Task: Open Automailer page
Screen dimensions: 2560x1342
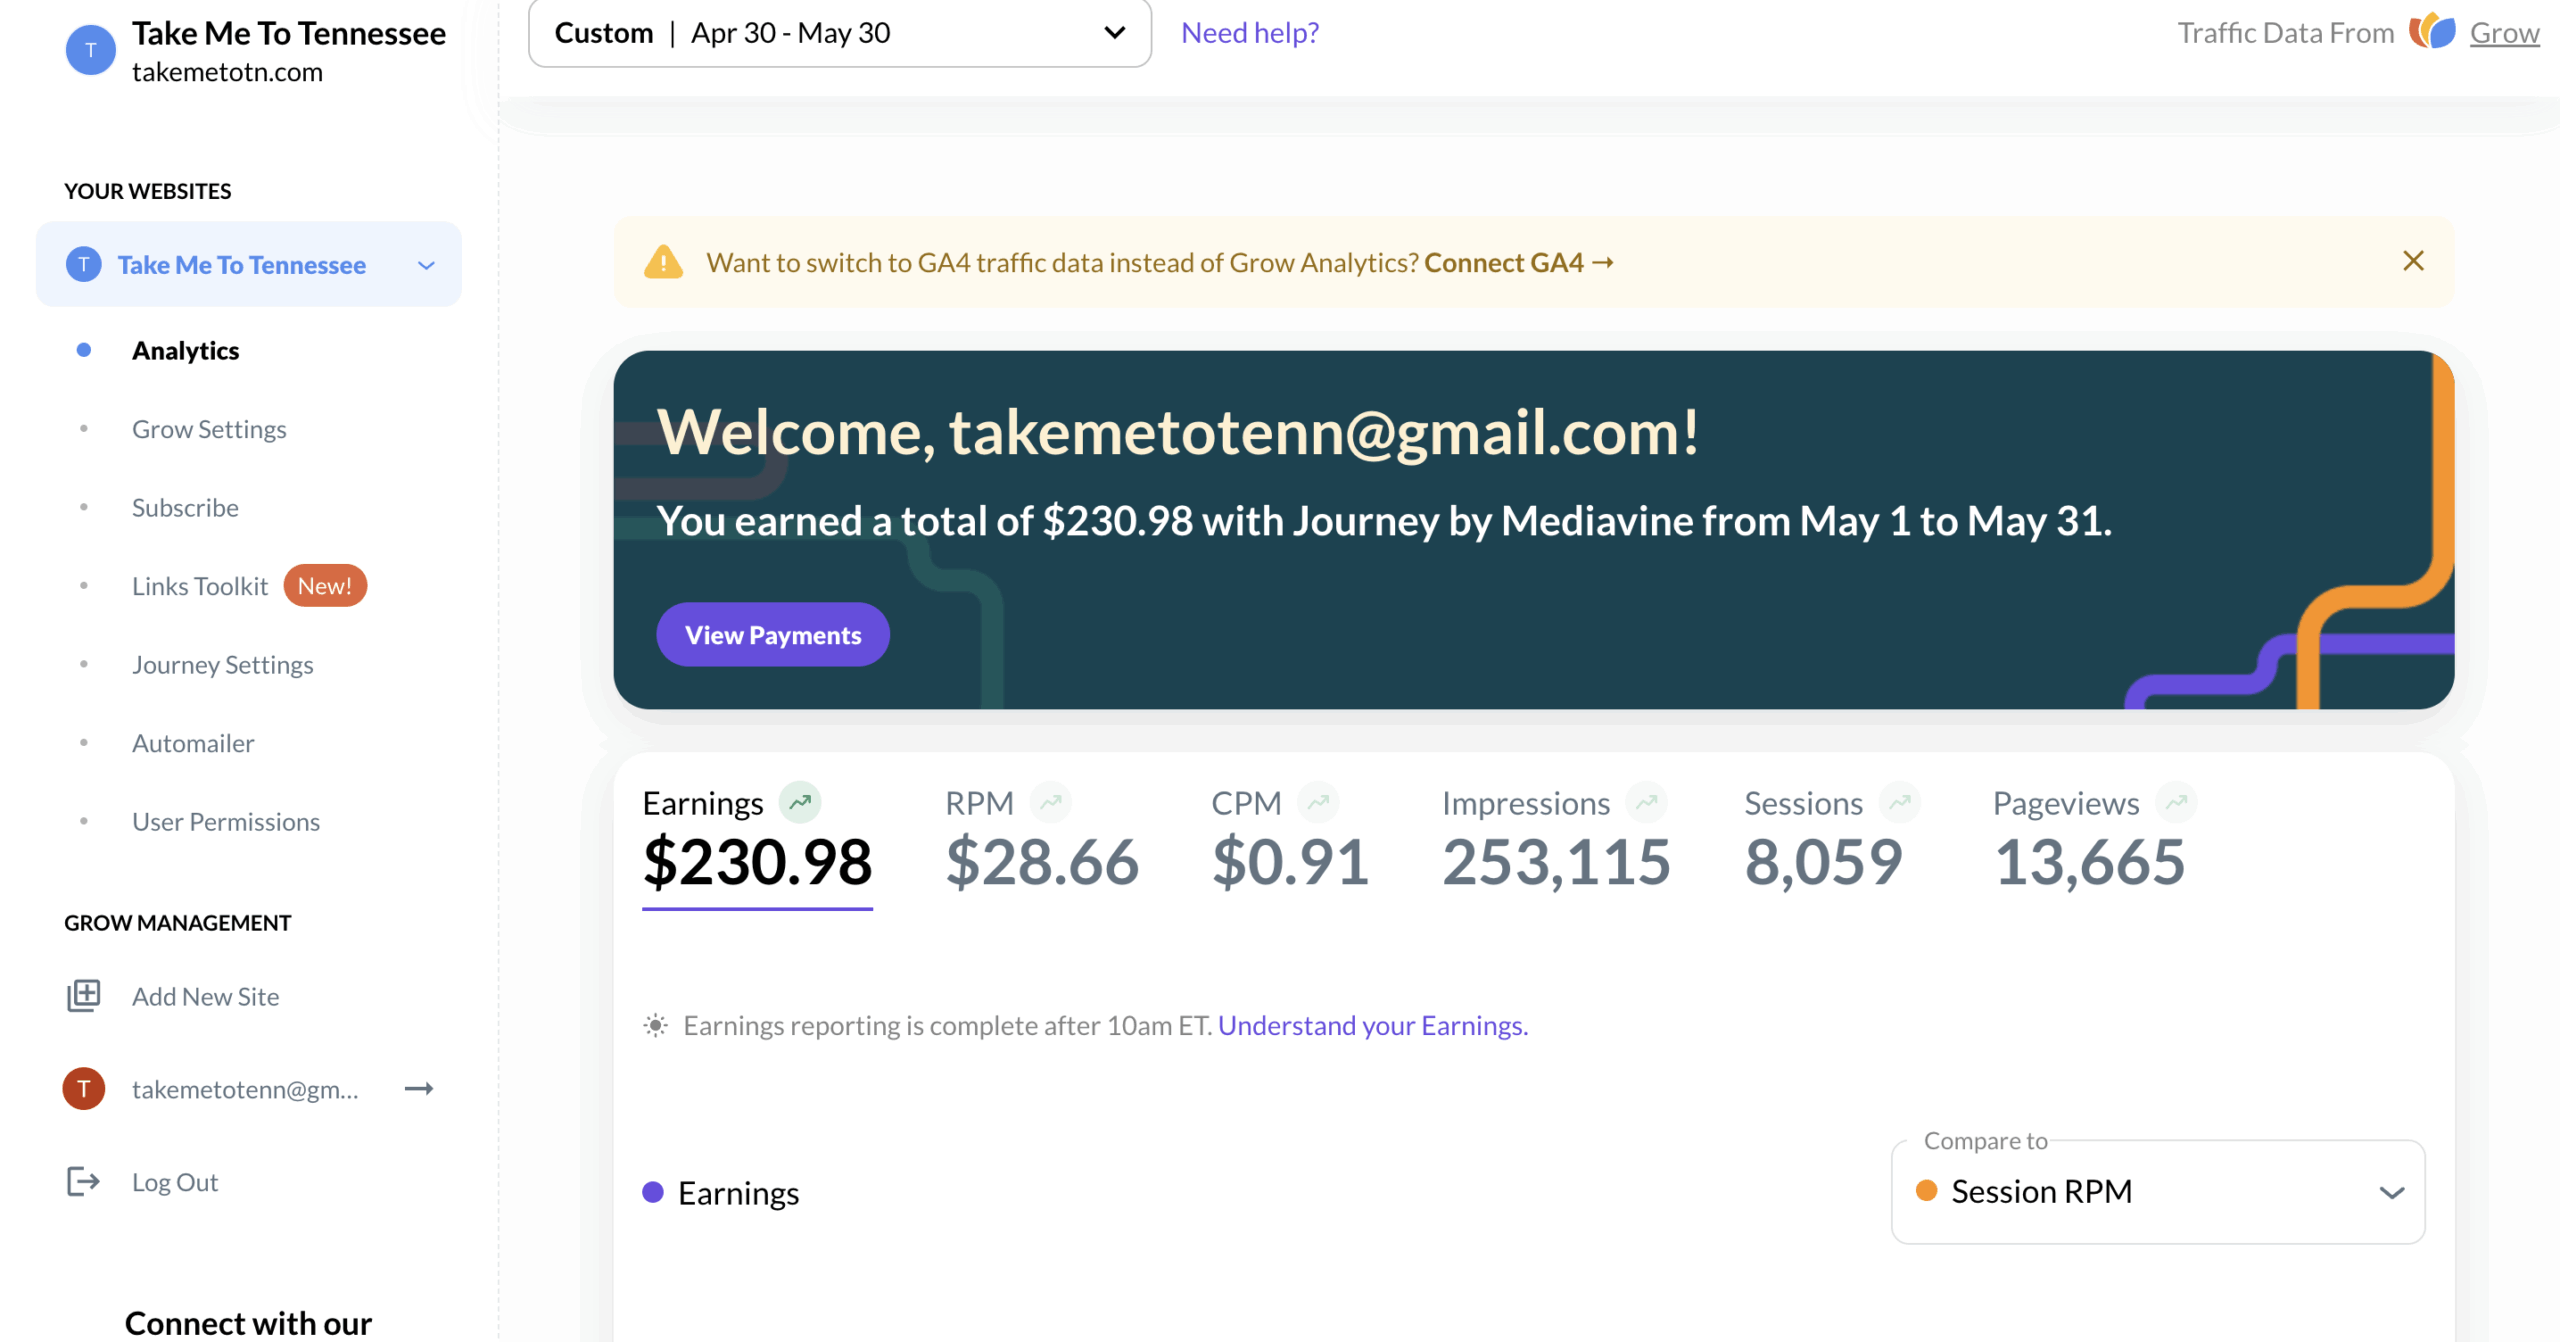Action: tap(193, 743)
